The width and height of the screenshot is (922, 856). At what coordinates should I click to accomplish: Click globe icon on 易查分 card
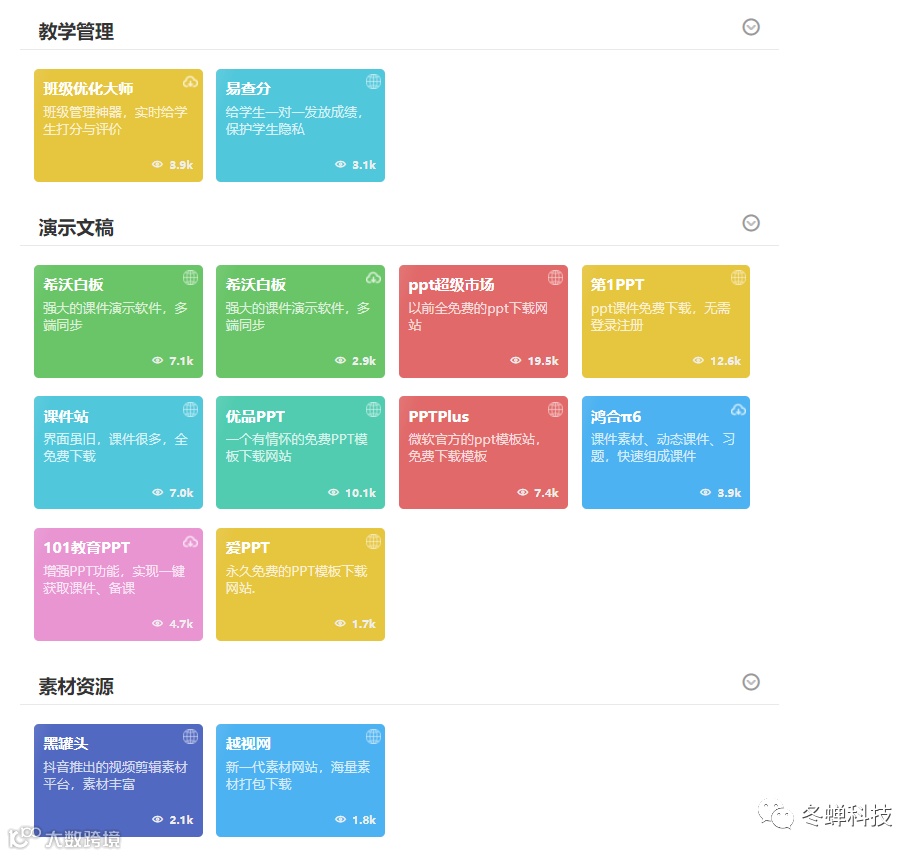point(373,82)
